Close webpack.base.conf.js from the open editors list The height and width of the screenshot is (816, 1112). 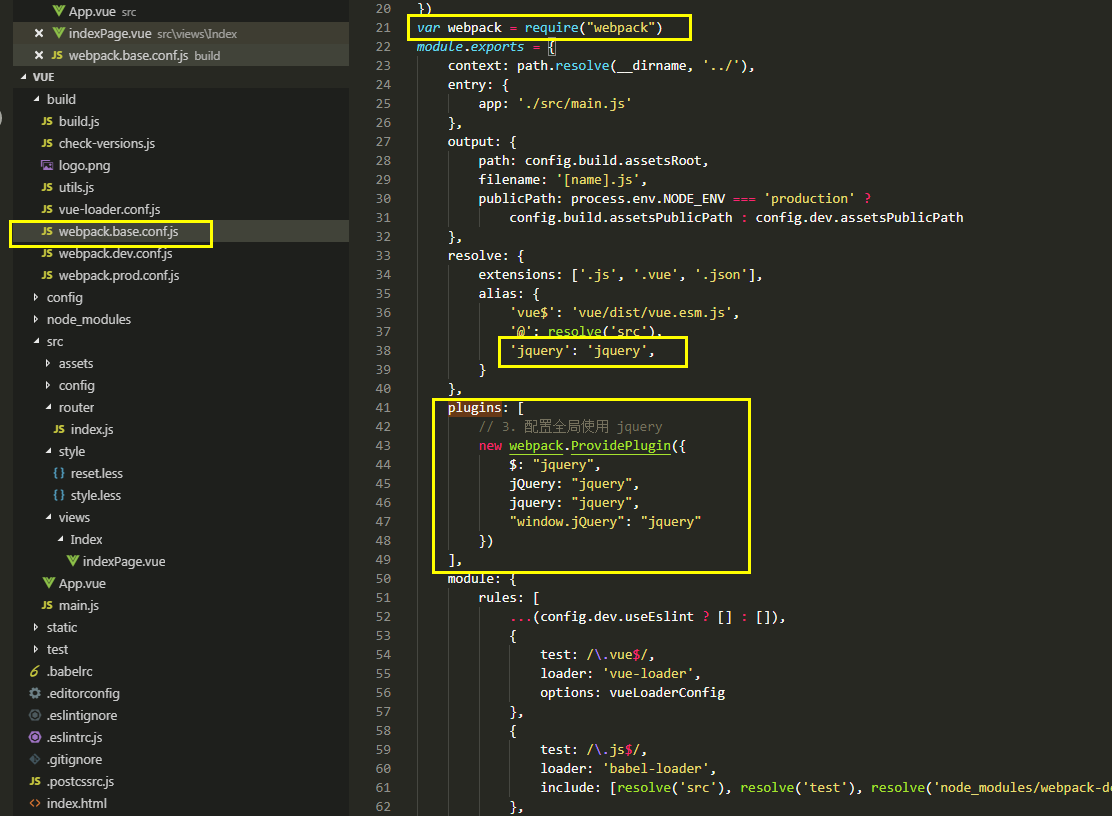pyautogui.click(x=39, y=55)
